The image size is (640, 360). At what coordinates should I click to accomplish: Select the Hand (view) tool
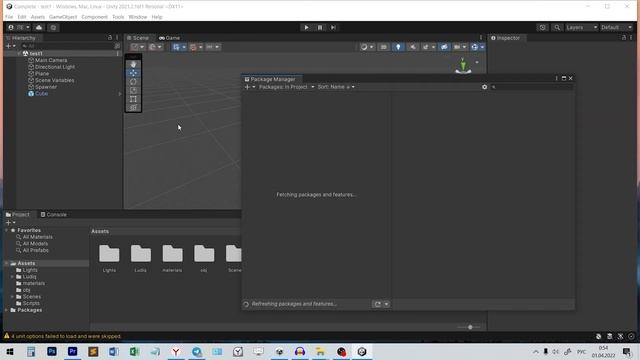[x=133, y=64]
